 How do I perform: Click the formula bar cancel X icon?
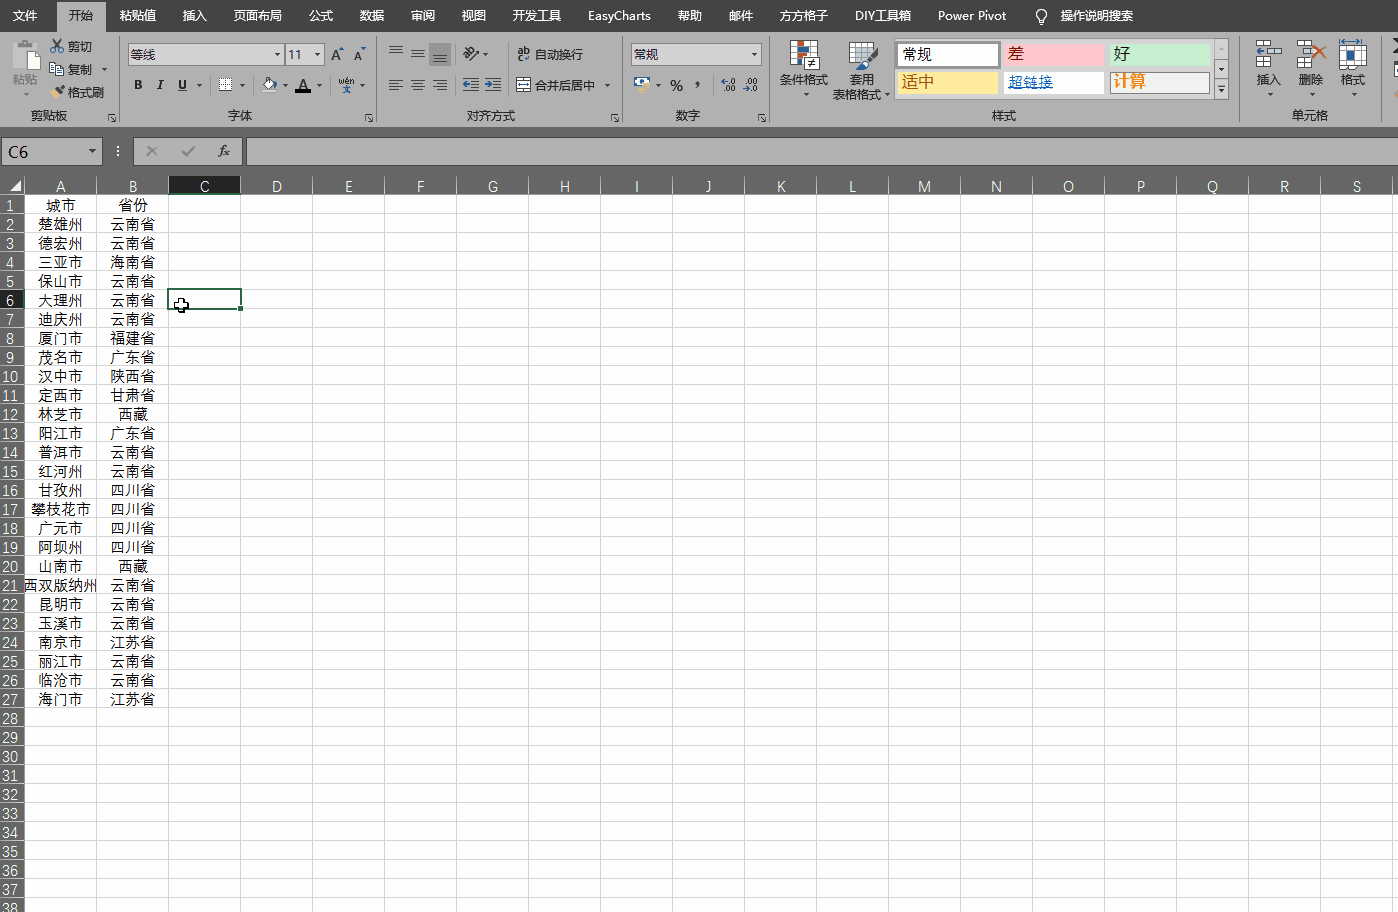[152, 151]
